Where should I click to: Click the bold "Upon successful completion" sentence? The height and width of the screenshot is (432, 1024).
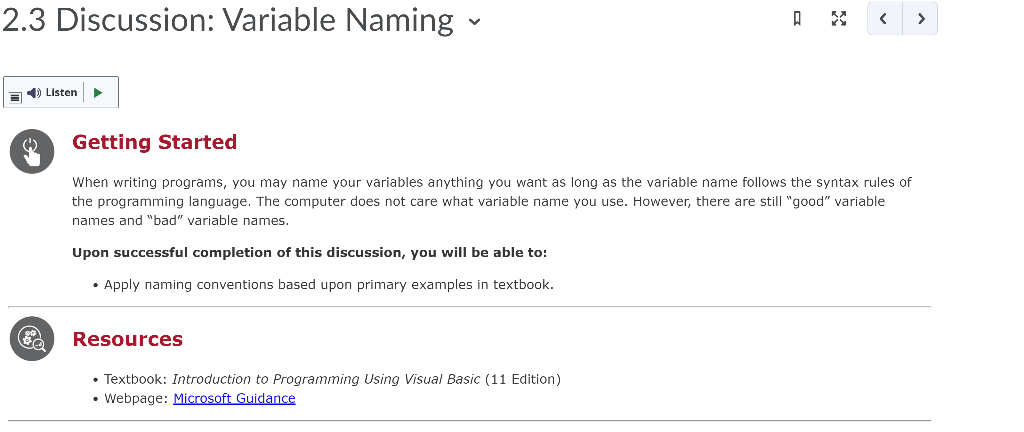pos(310,253)
